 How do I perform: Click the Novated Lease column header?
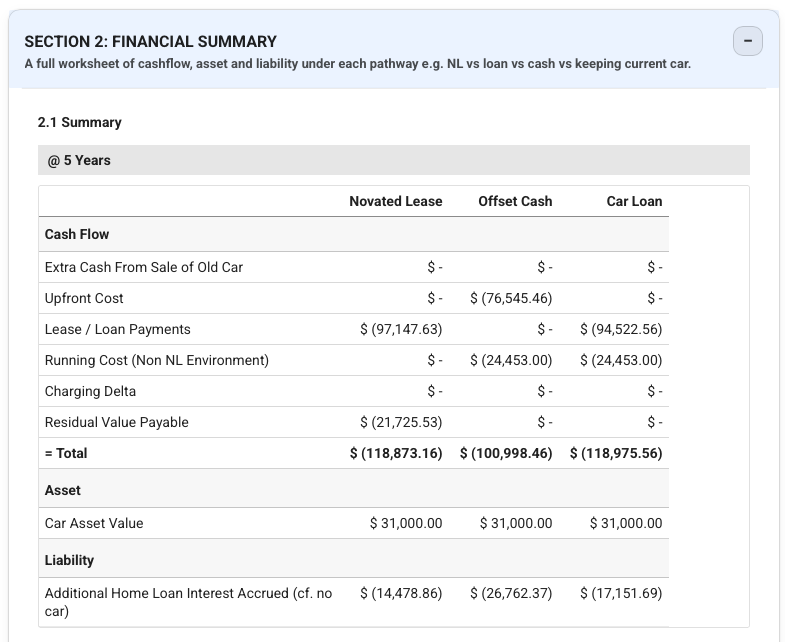[395, 201]
